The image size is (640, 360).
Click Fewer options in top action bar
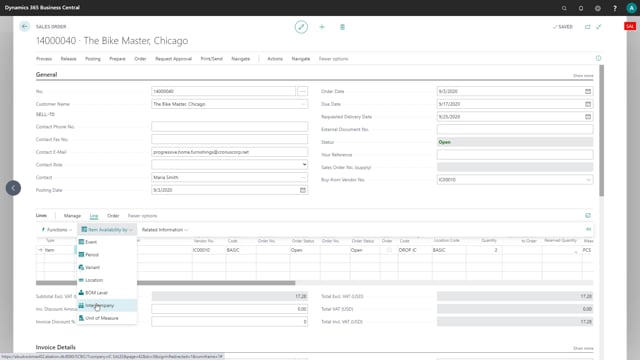click(333, 59)
